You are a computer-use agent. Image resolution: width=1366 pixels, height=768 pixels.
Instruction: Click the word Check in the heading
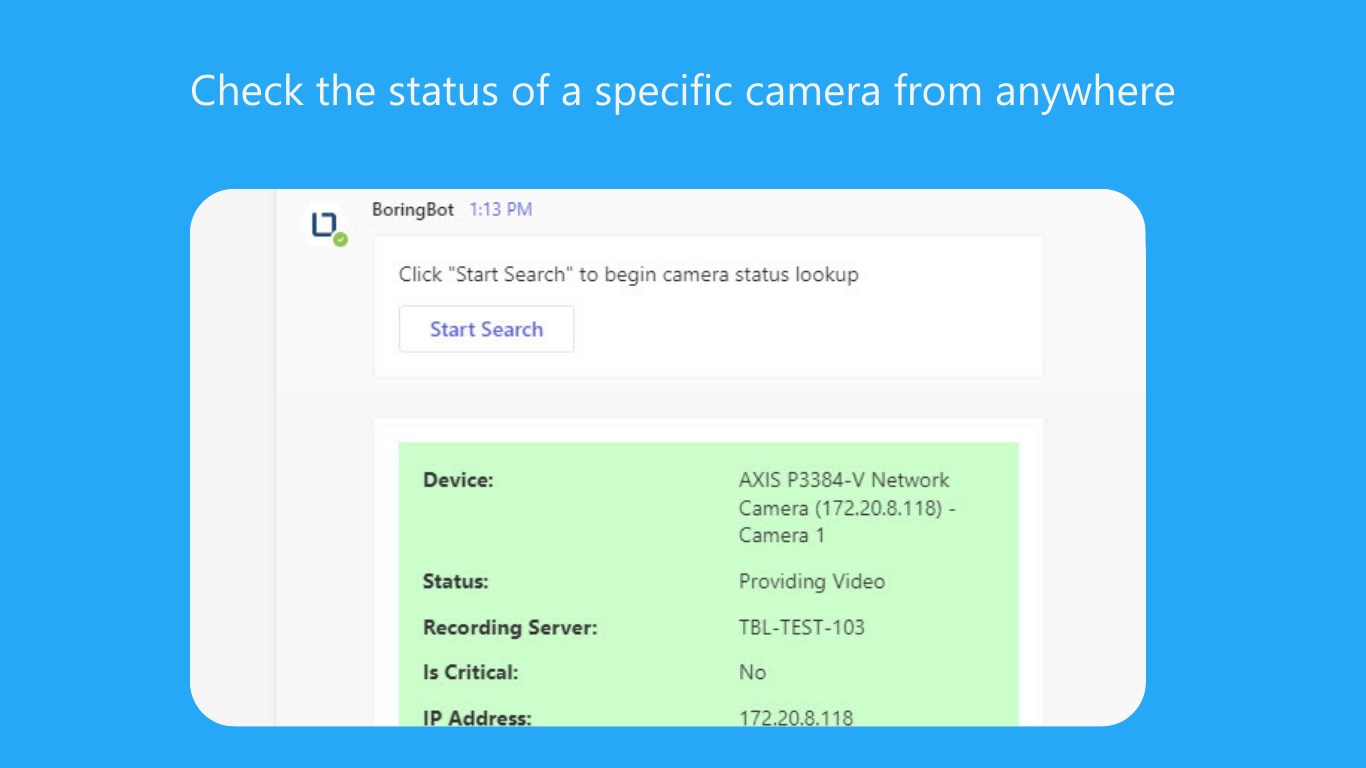coord(247,91)
